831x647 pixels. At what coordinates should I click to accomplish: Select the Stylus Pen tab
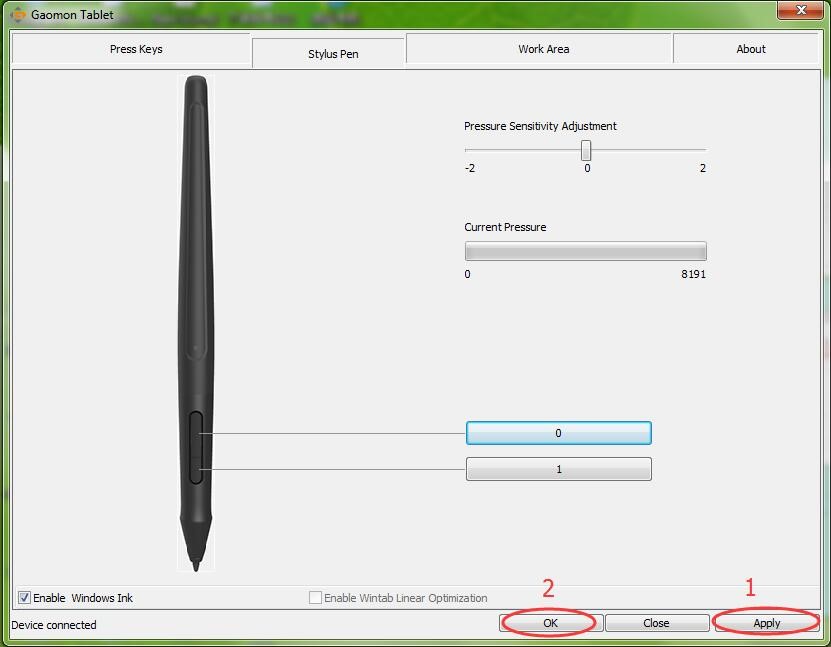329,54
